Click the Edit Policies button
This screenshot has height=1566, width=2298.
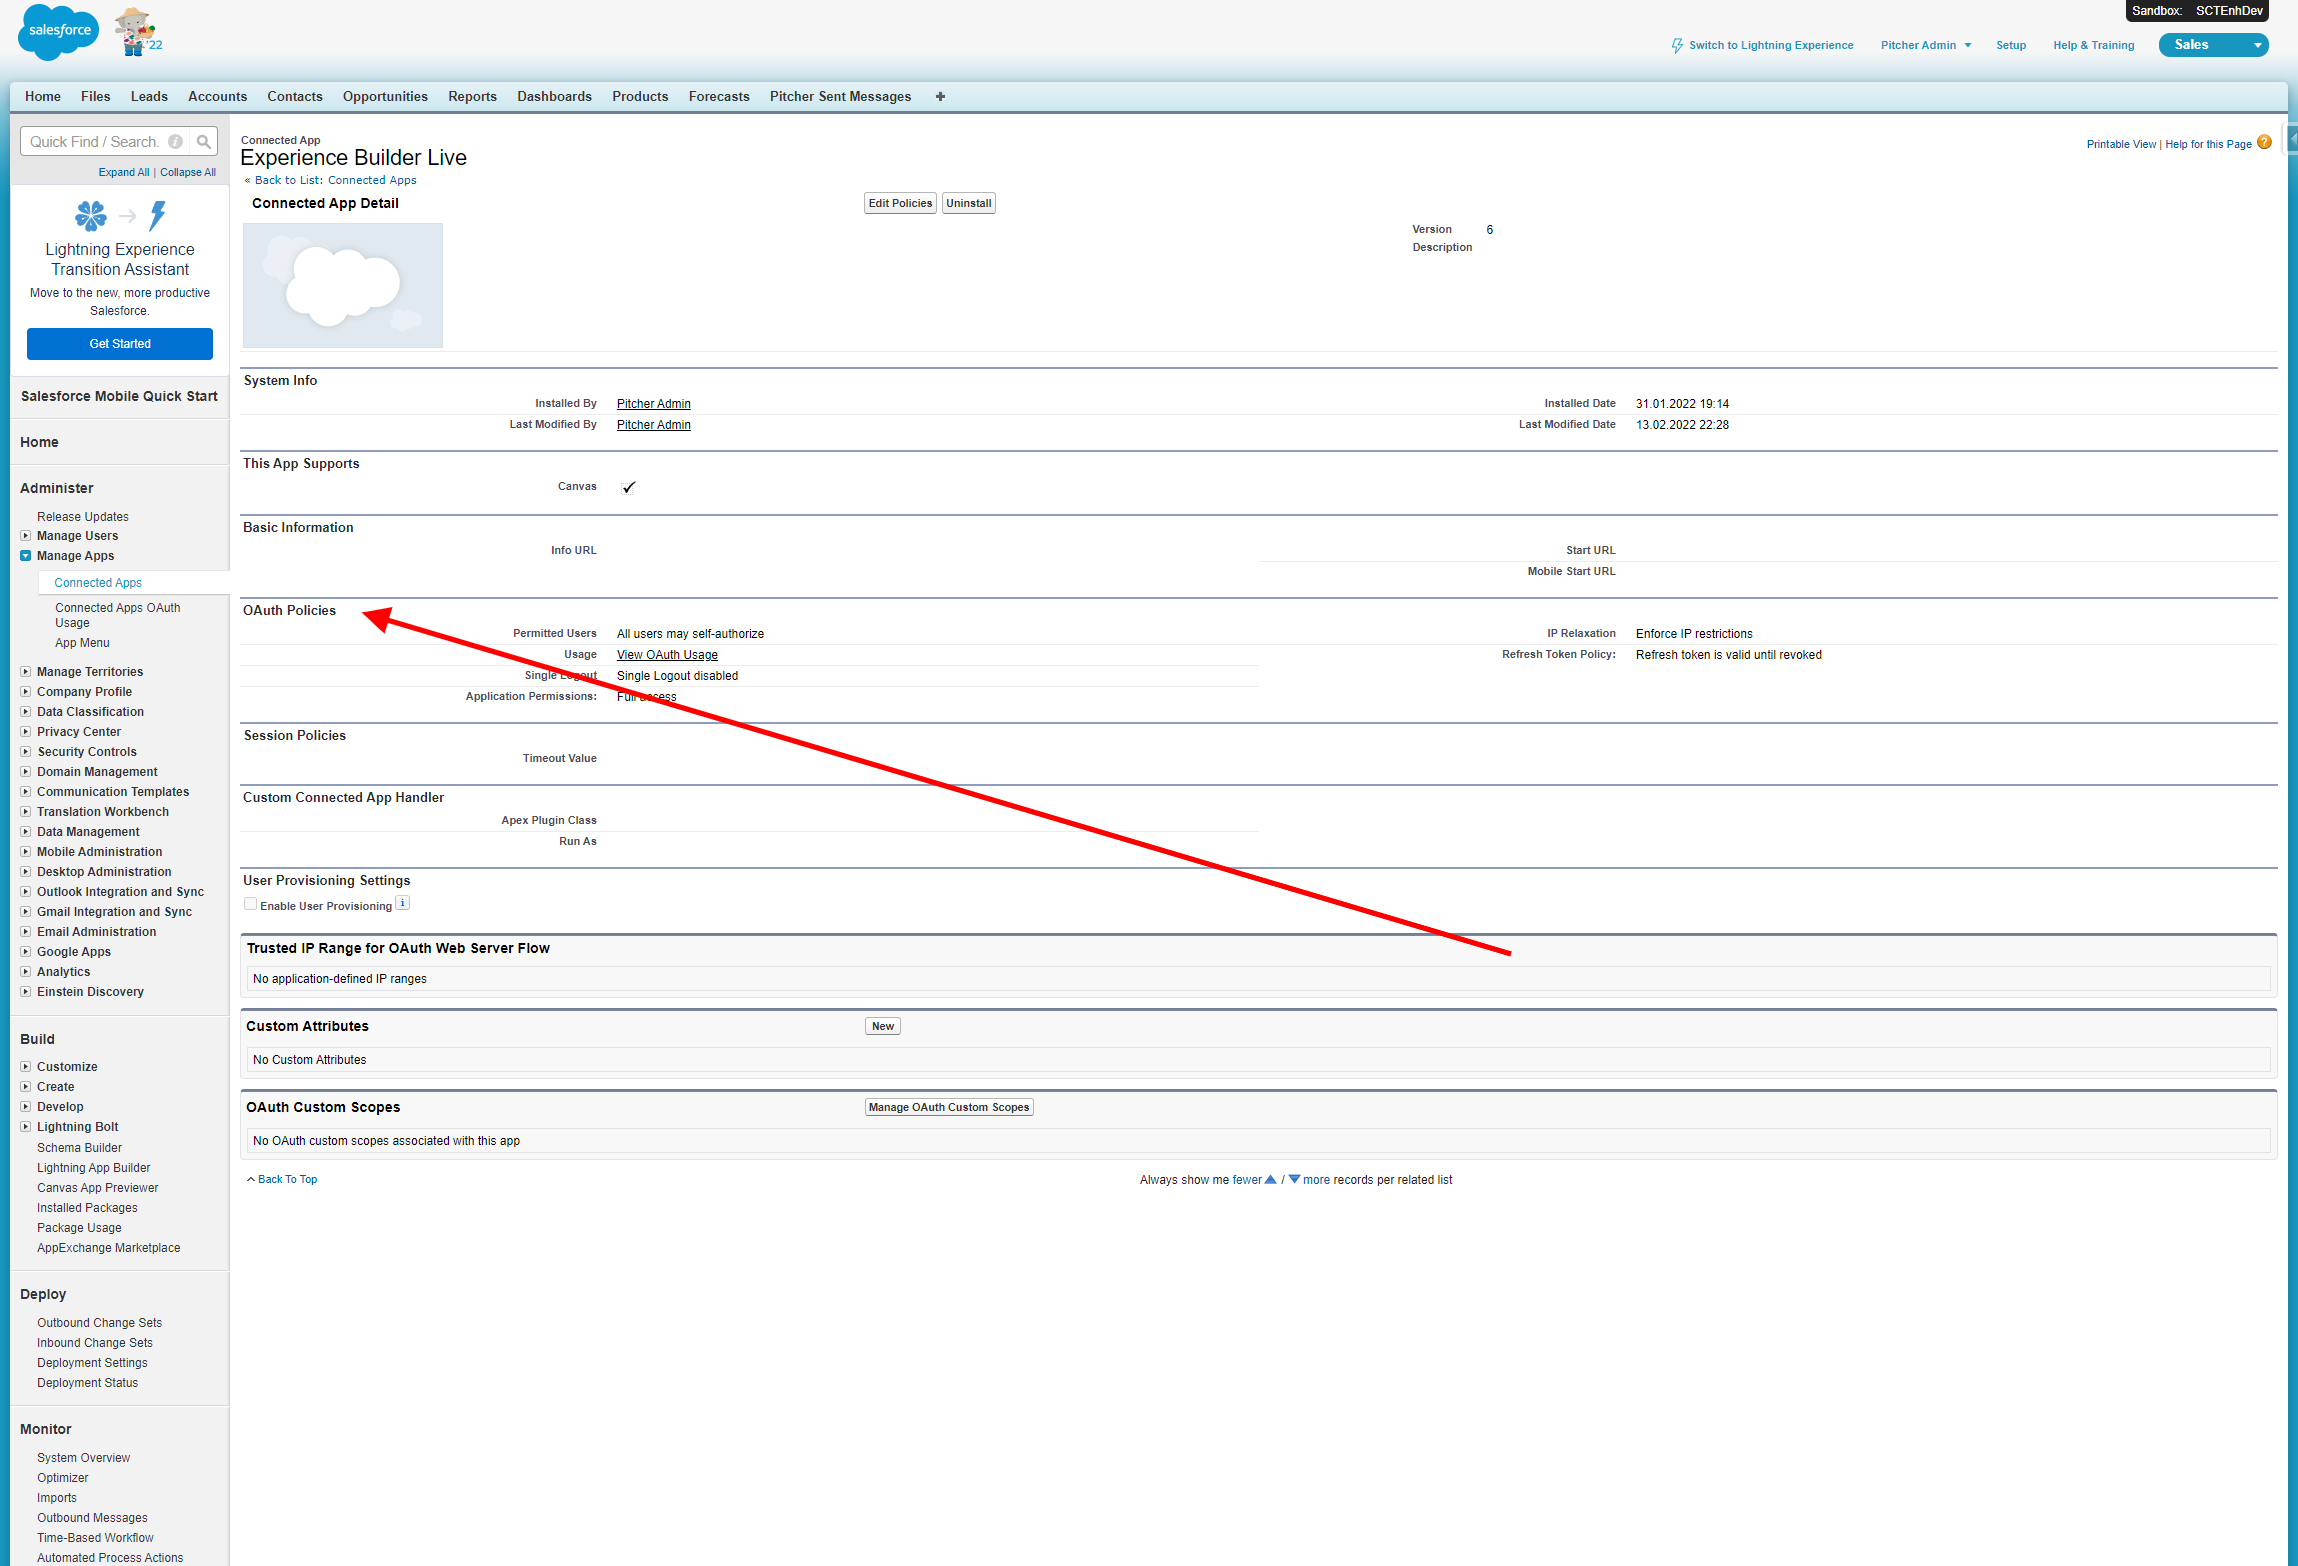tap(899, 203)
